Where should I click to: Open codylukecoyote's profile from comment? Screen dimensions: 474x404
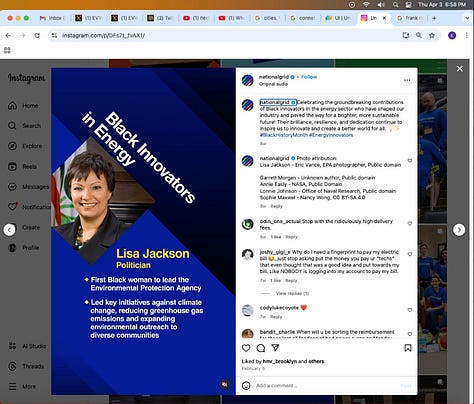(279, 308)
